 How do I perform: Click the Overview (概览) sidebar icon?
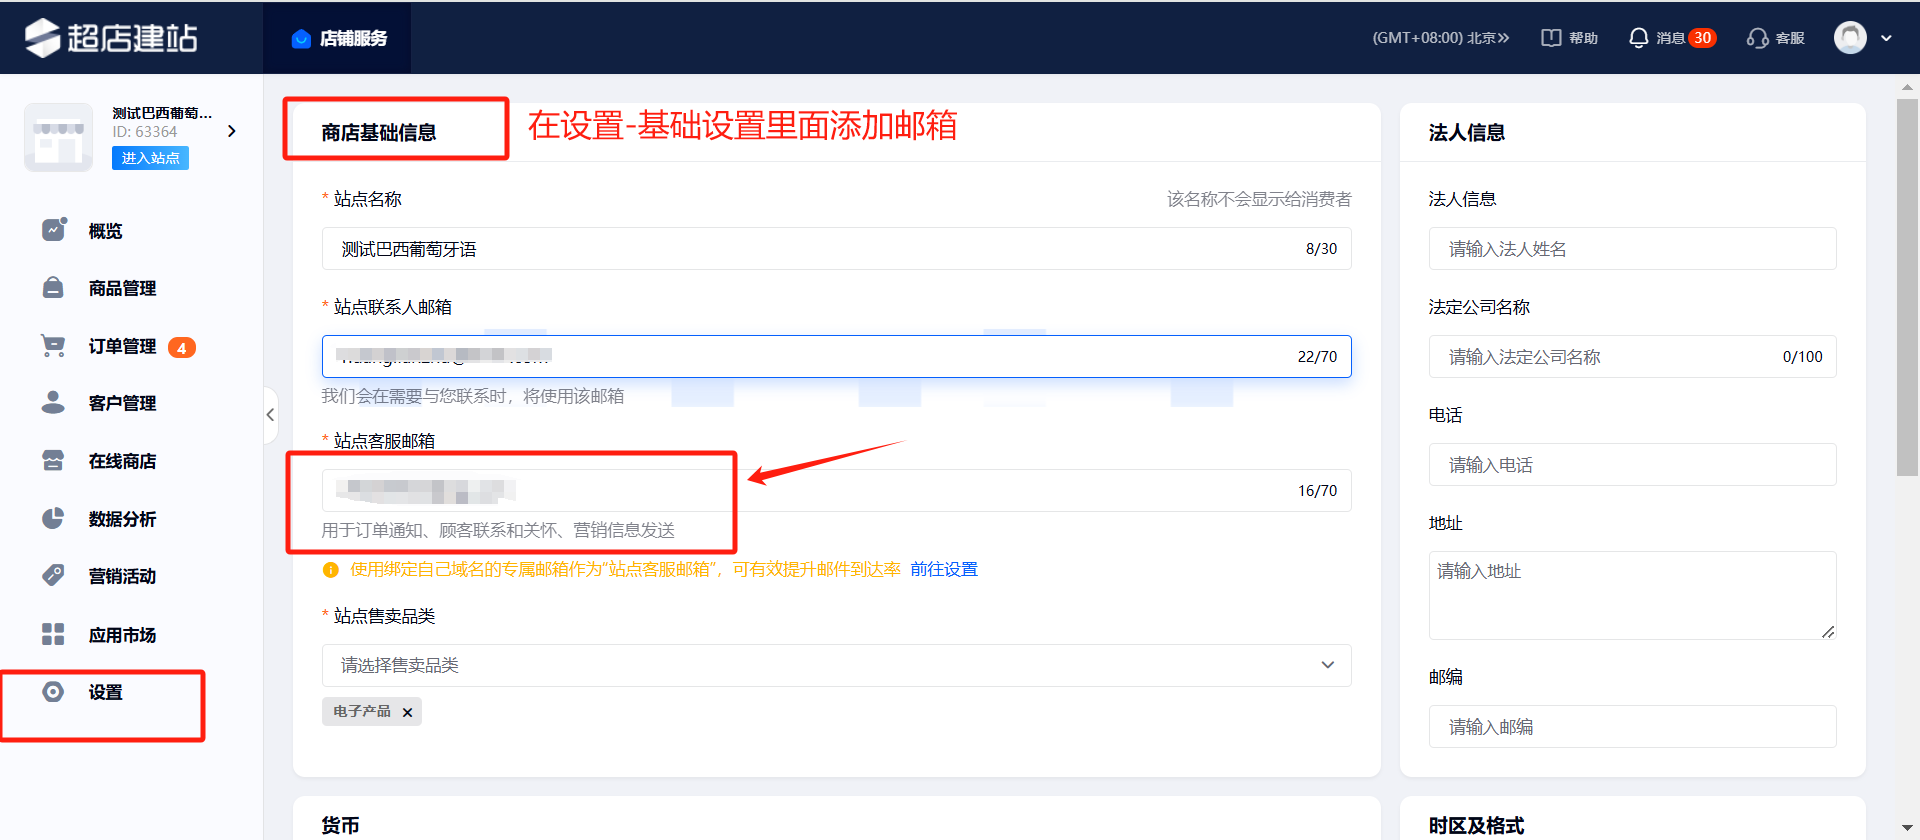(x=53, y=230)
